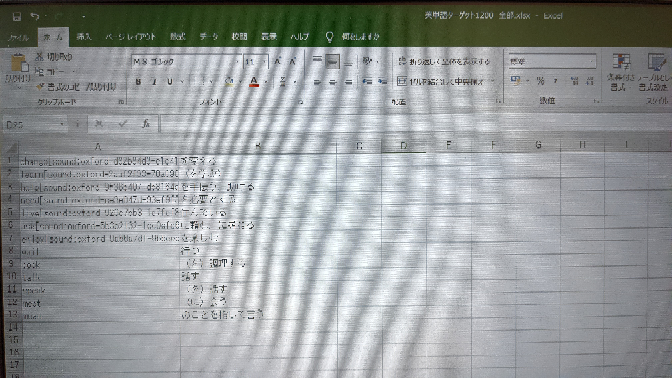
Task: Click the Undo arrow in the quick access toolbar
Action: 34,16
